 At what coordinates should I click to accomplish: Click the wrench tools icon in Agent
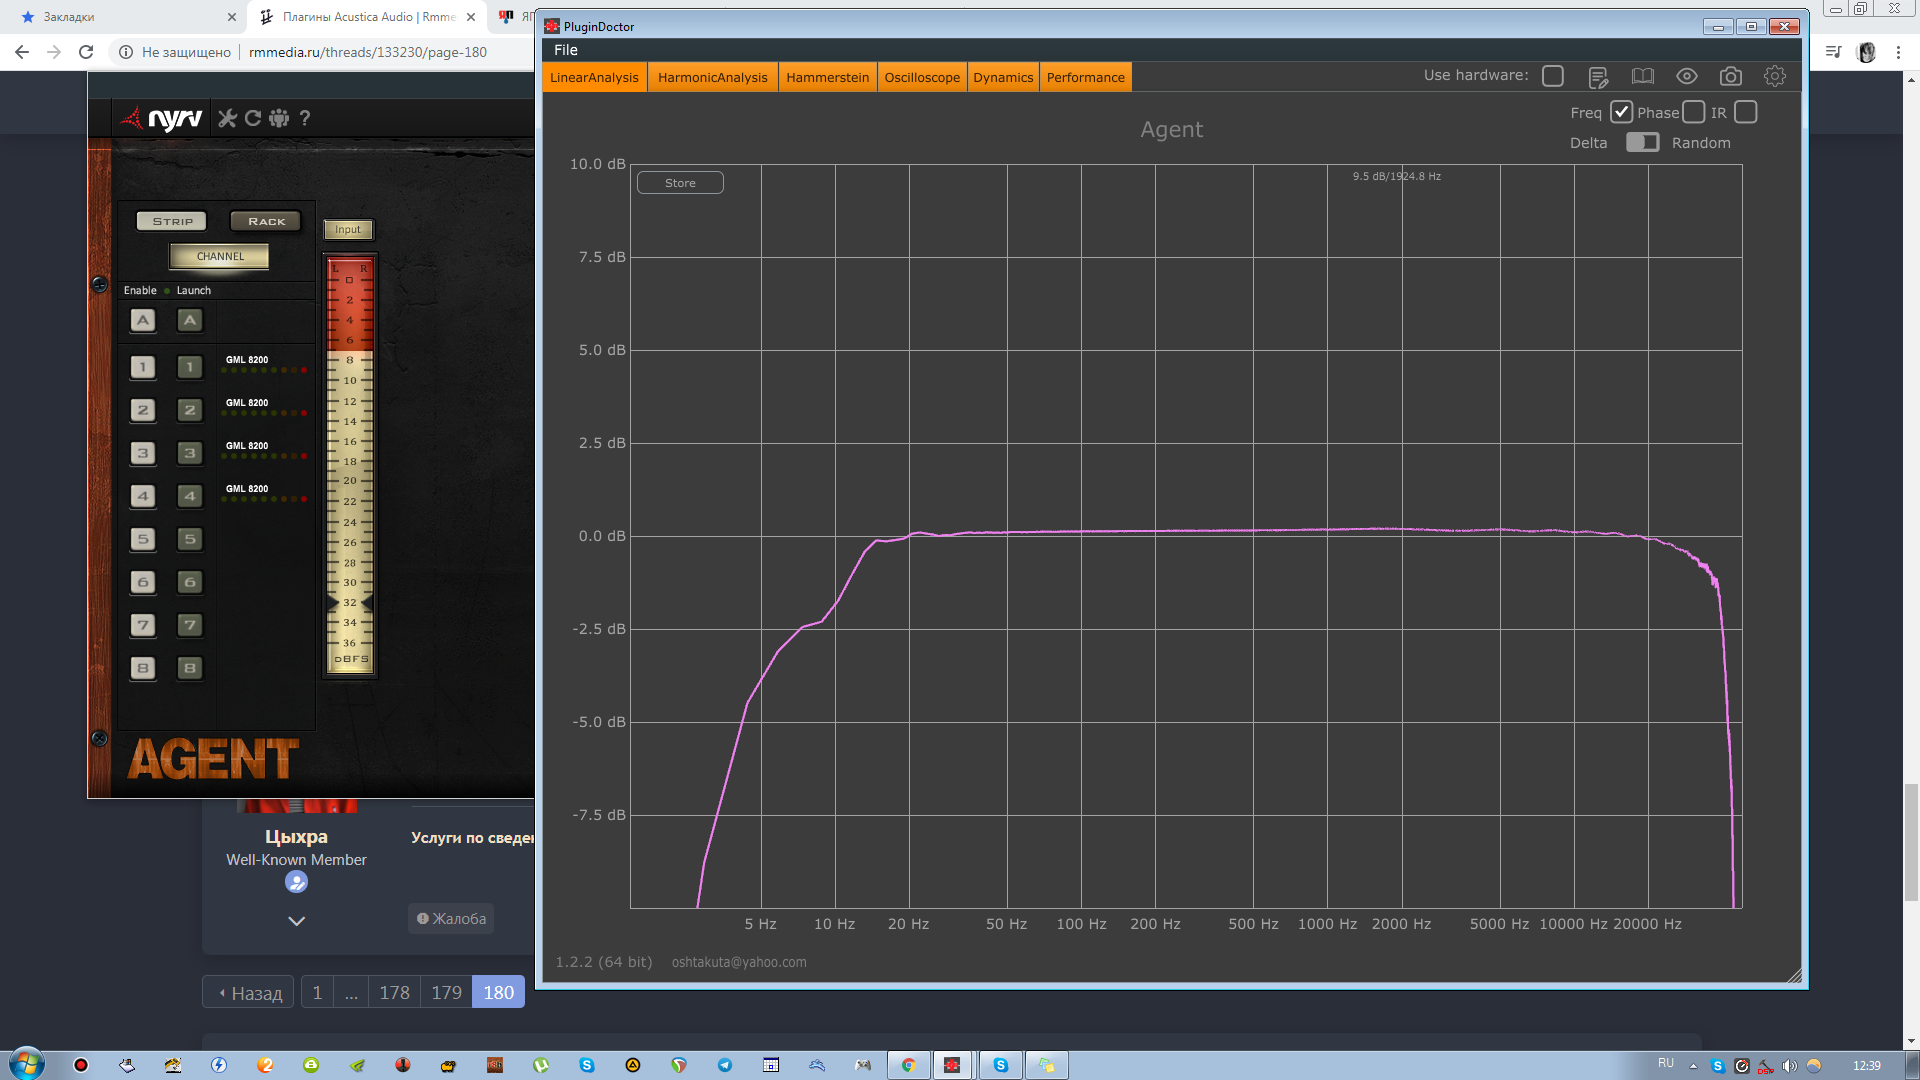click(228, 118)
